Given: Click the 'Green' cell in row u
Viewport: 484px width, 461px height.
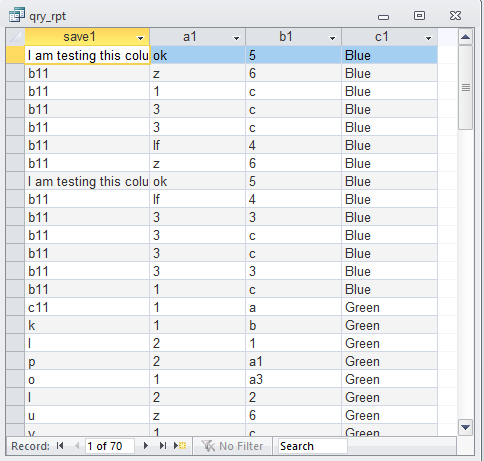Looking at the screenshot, I should coord(390,415).
